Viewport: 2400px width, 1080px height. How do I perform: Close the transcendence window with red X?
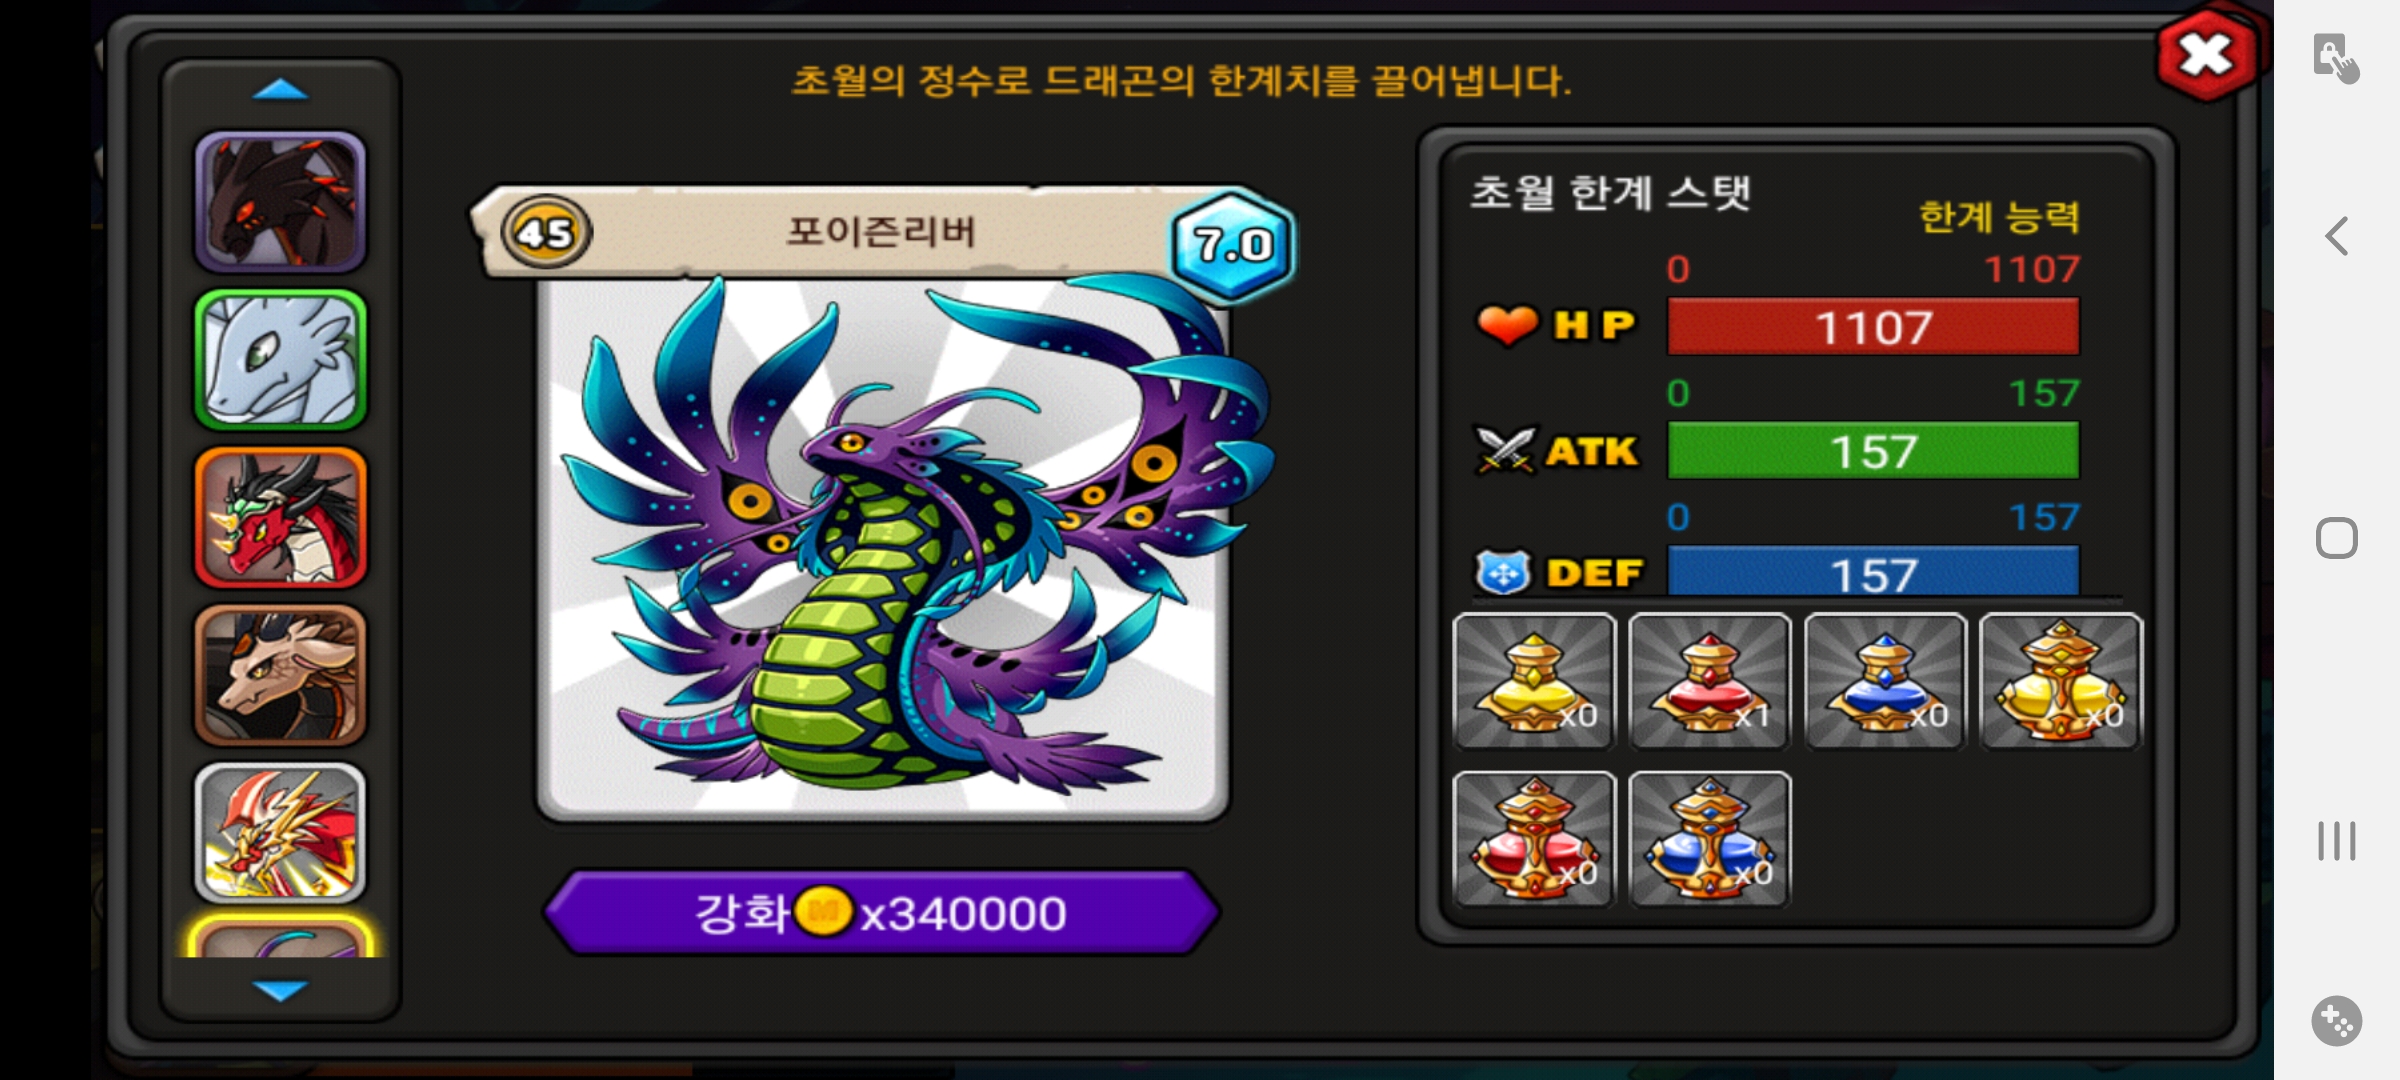2205,55
